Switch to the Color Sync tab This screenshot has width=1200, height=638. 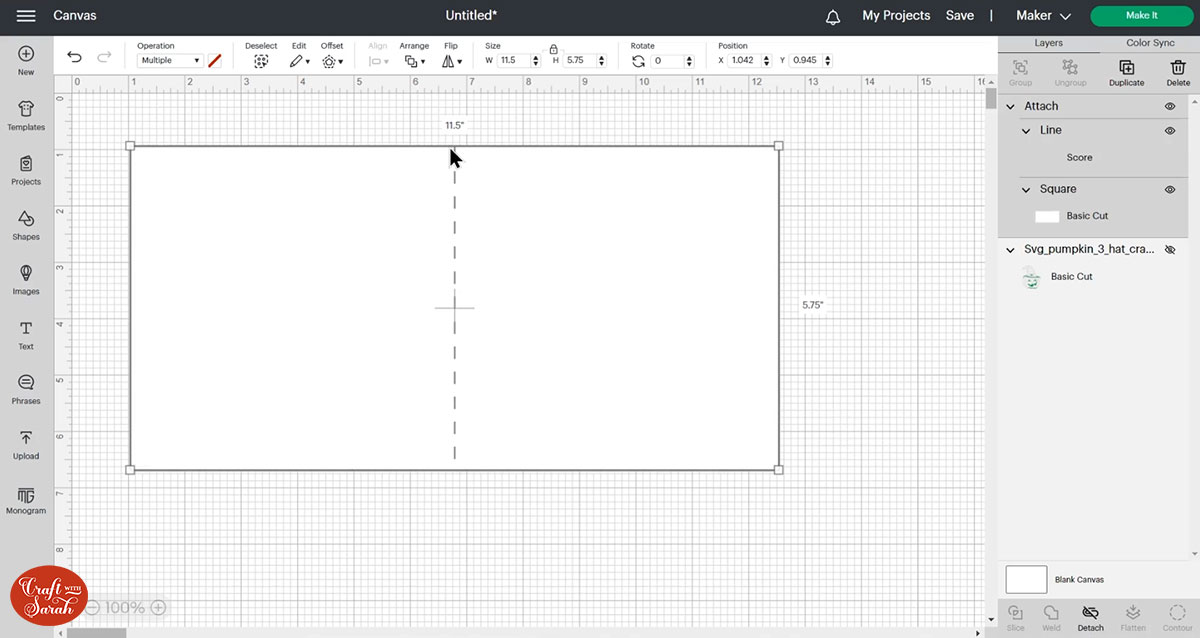1150,43
